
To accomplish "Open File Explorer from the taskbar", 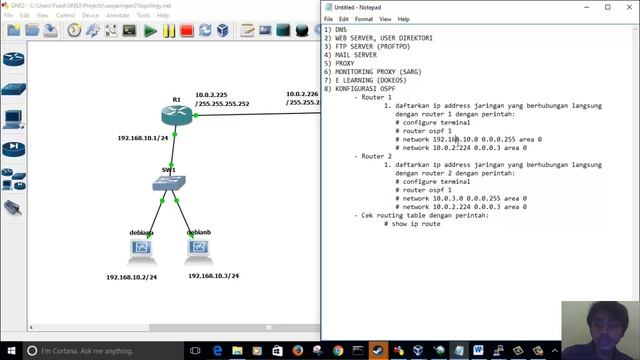I will click(x=237, y=351).
